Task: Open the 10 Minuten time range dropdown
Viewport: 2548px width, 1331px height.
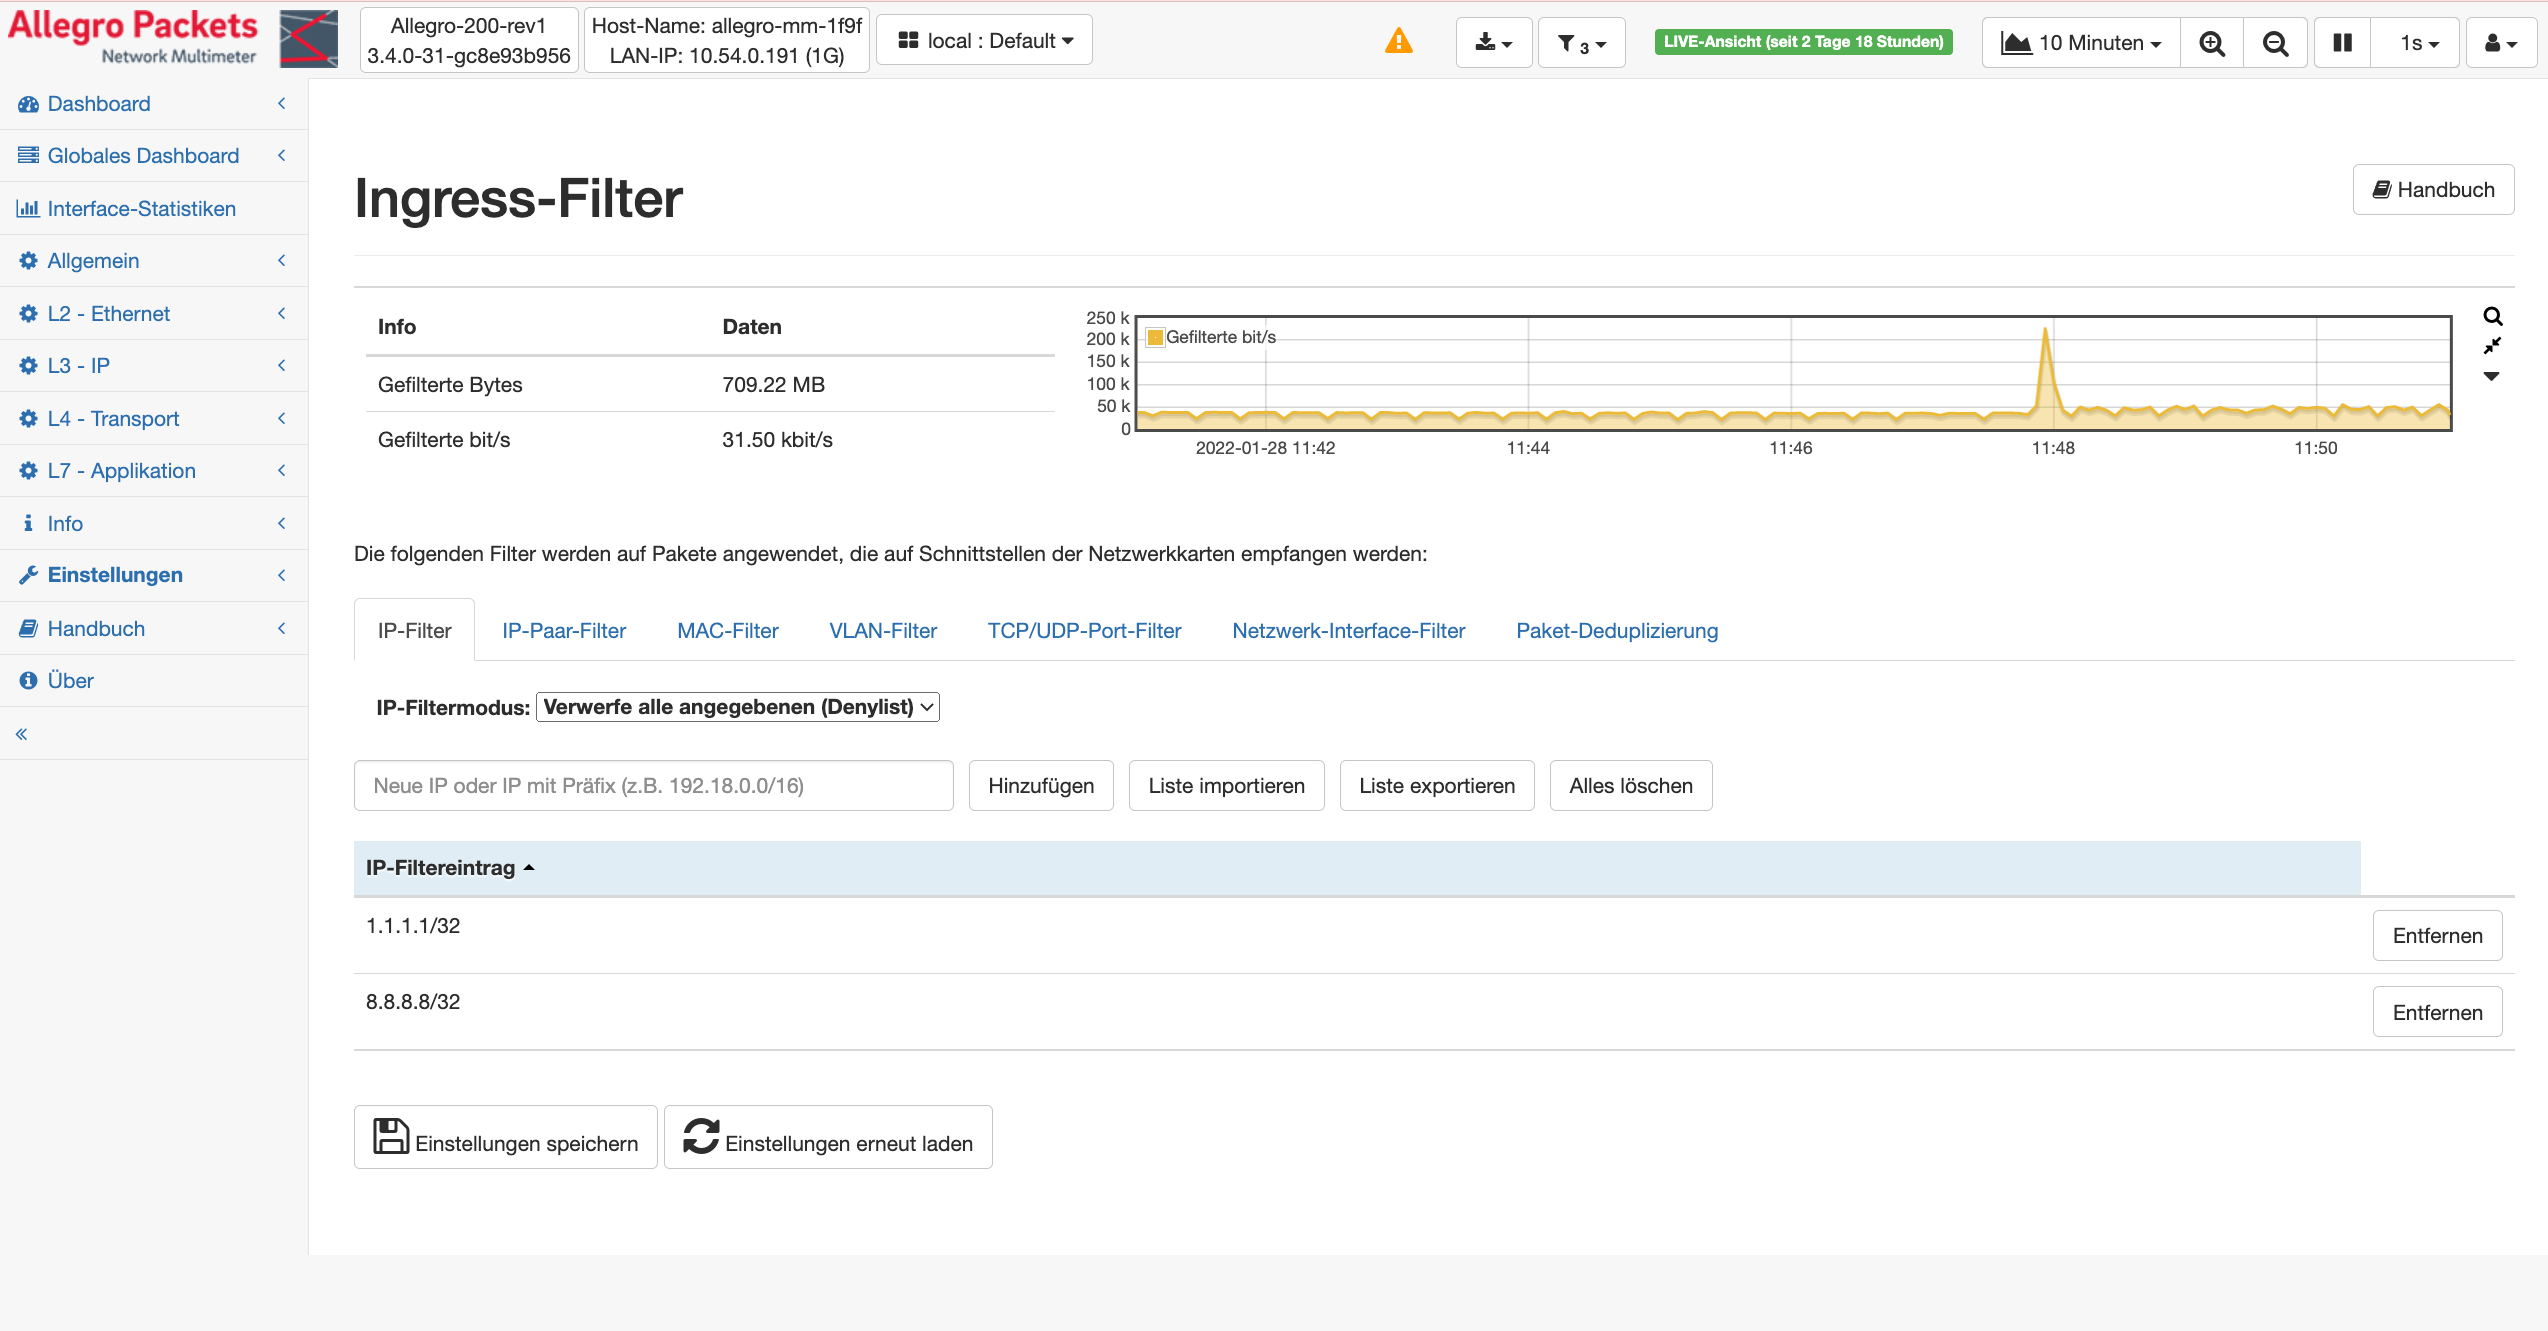Action: [x=2079, y=42]
